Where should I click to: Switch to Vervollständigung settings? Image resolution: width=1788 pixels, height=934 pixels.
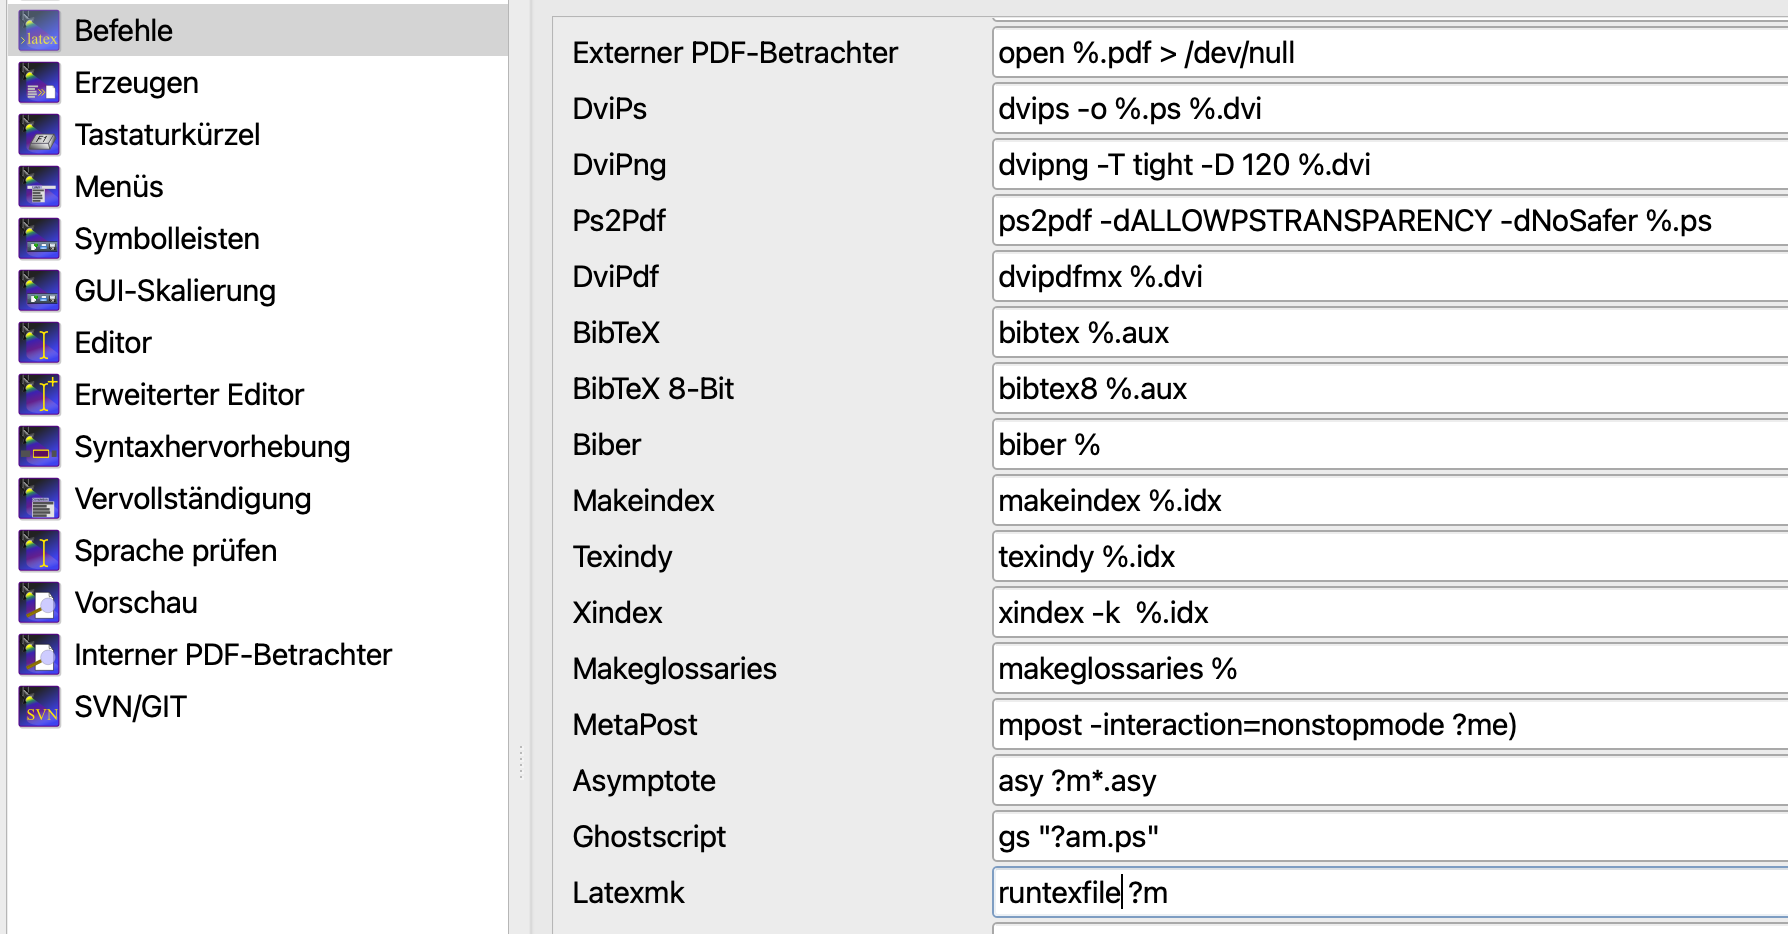[x=193, y=499]
